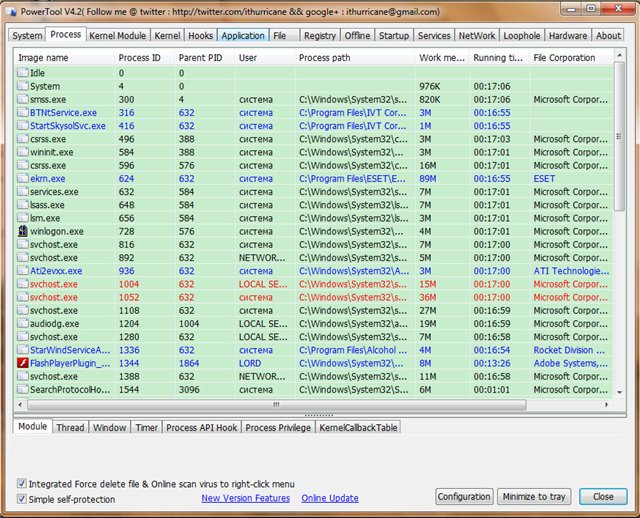Switch to the Loophole tab

[522, 36]
